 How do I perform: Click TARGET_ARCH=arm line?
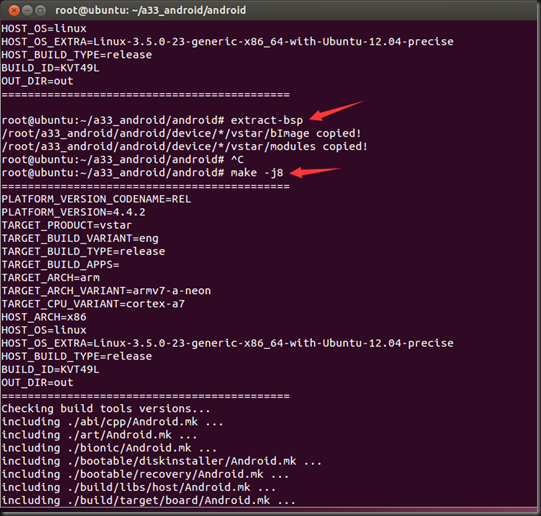click(50, 278)
